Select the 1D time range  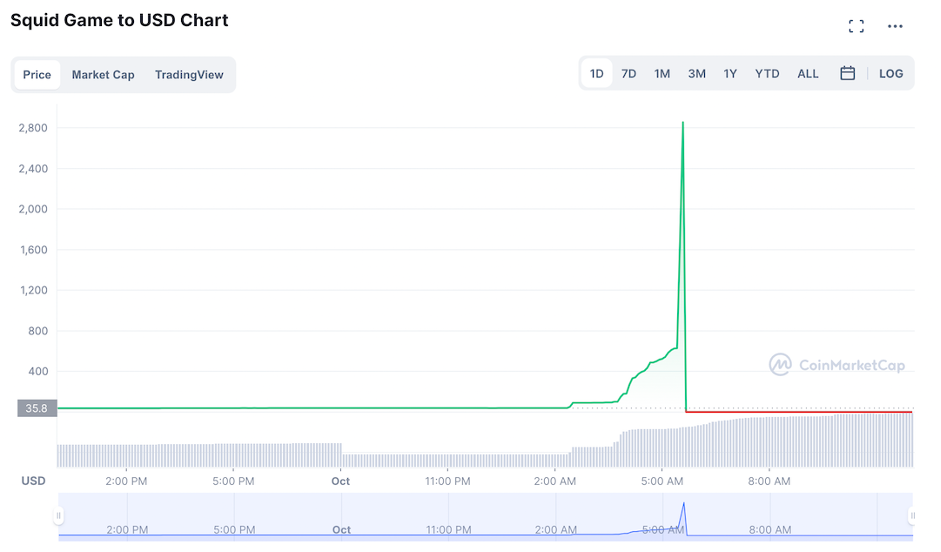click(596, 73)
